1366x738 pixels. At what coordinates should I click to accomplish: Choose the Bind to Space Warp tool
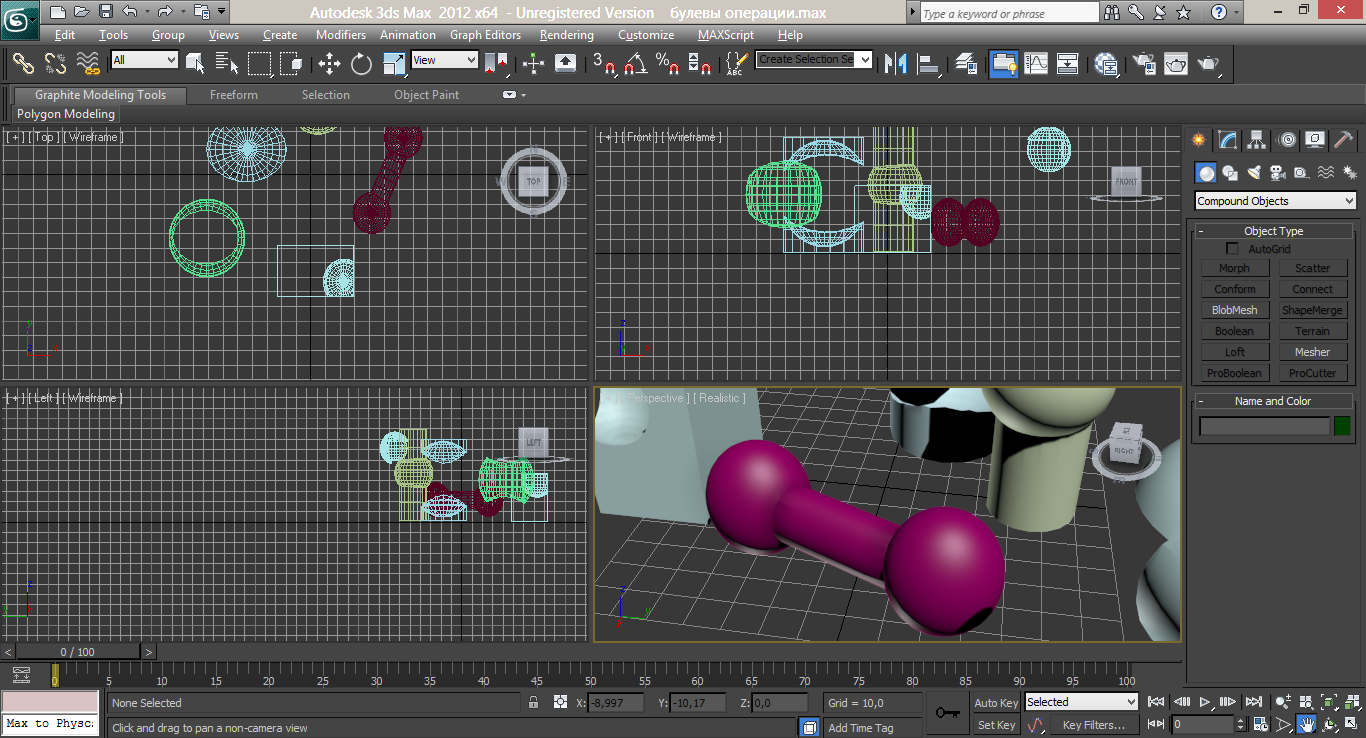point(88,64)
